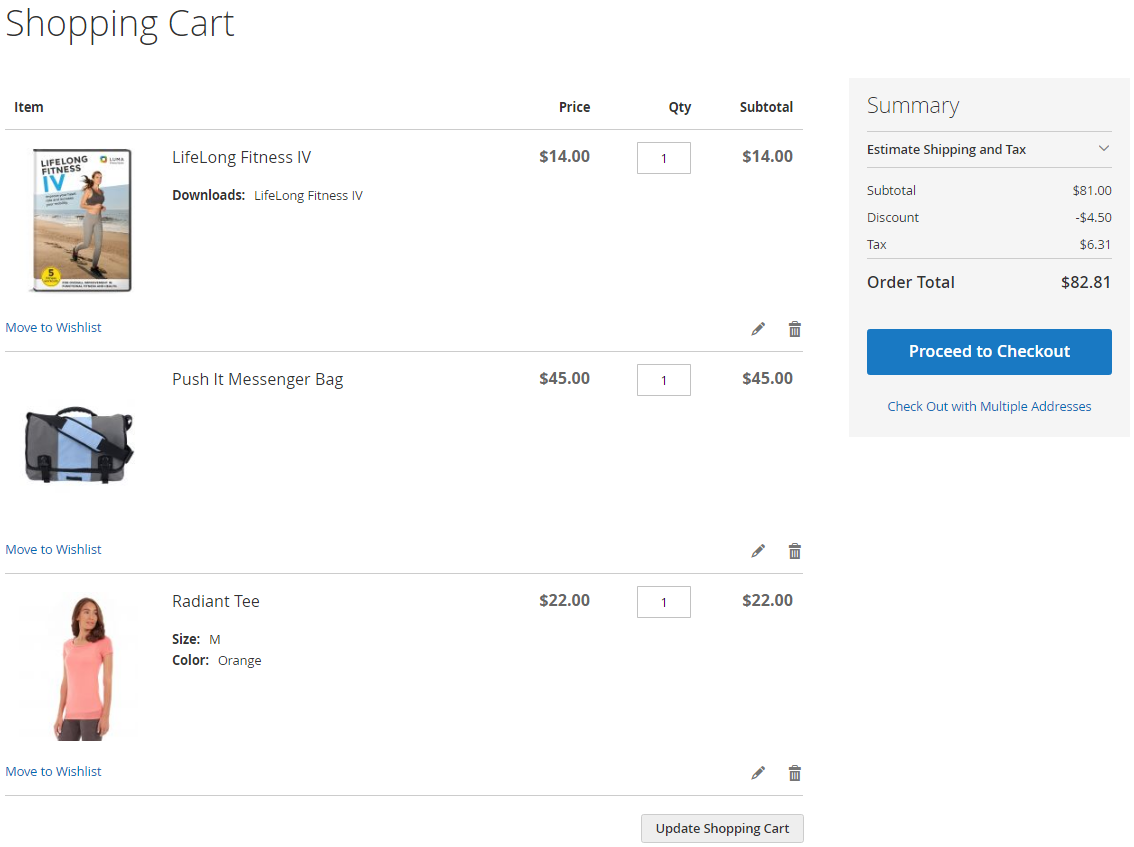
Task: Click the Estimate Shipping chevron arrow
Action: [x=1104, y=149]
